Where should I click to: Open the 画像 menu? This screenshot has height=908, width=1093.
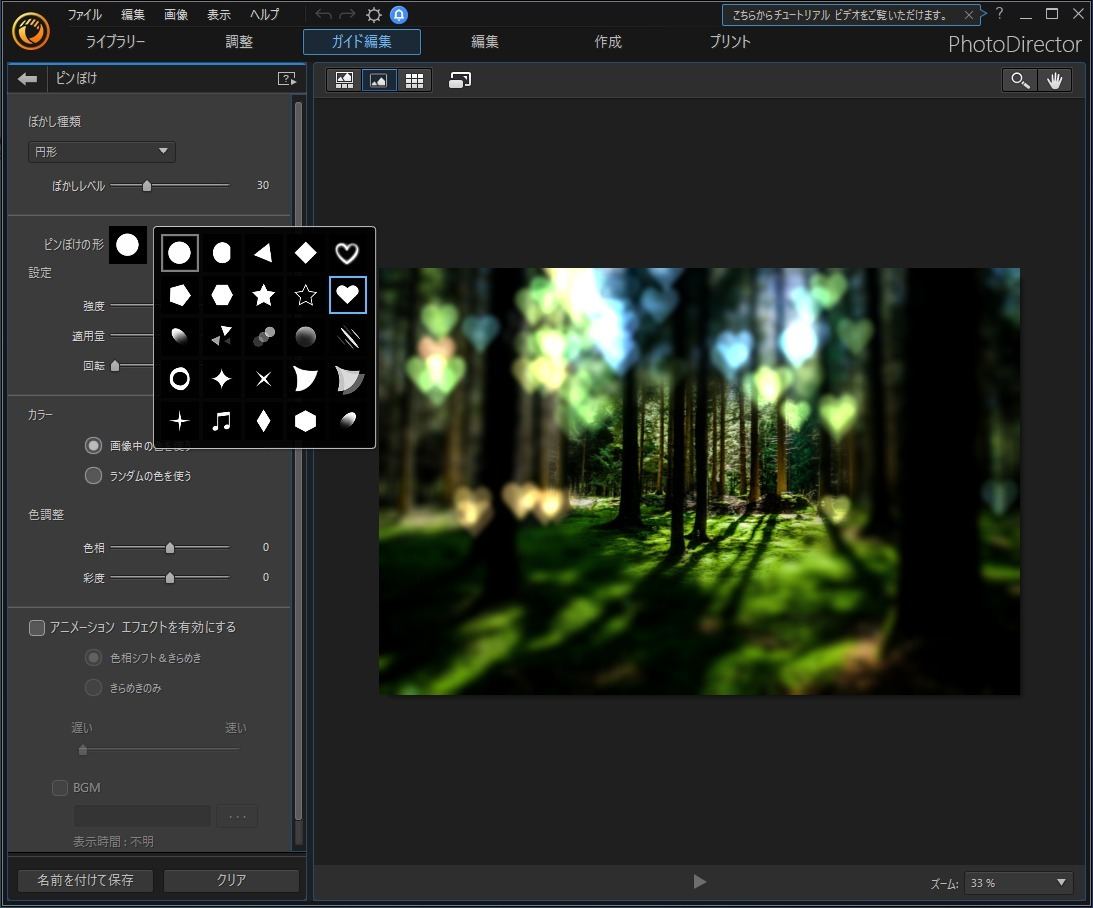point(176,15)
